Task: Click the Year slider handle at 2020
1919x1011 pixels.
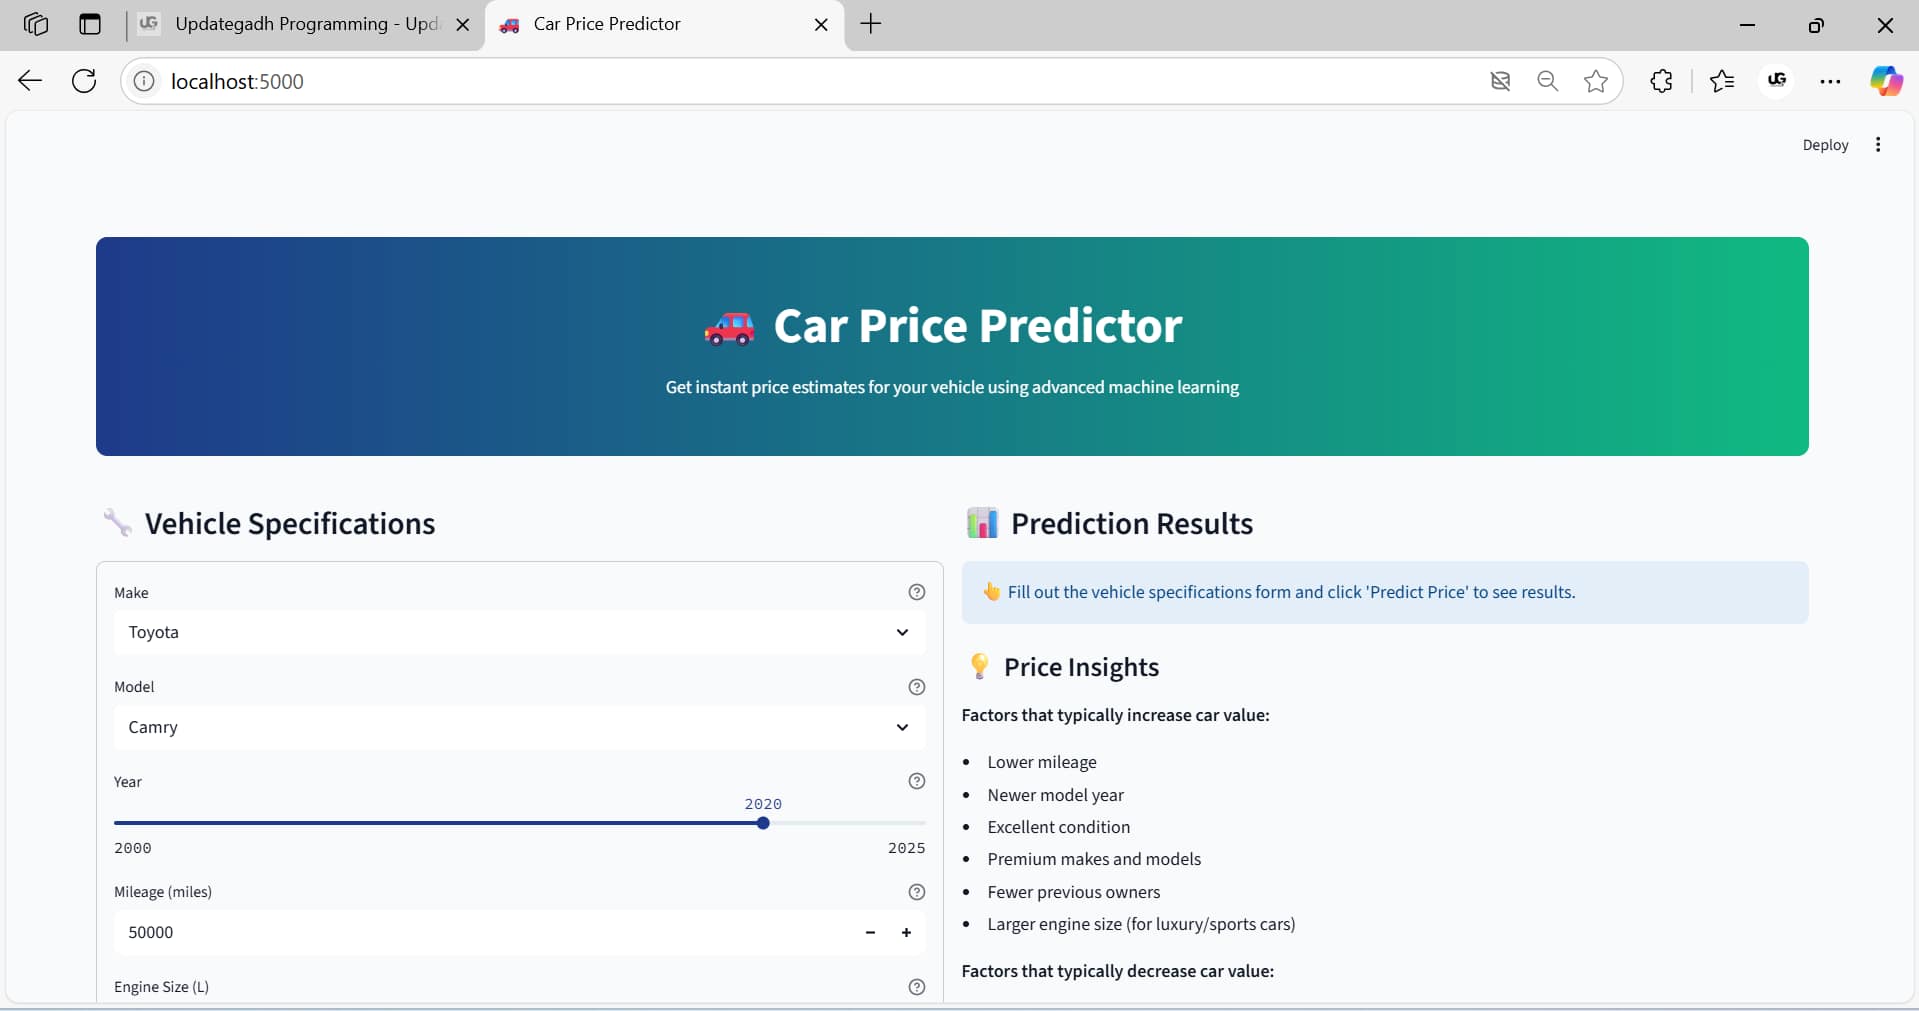Action: pos(763,823)
